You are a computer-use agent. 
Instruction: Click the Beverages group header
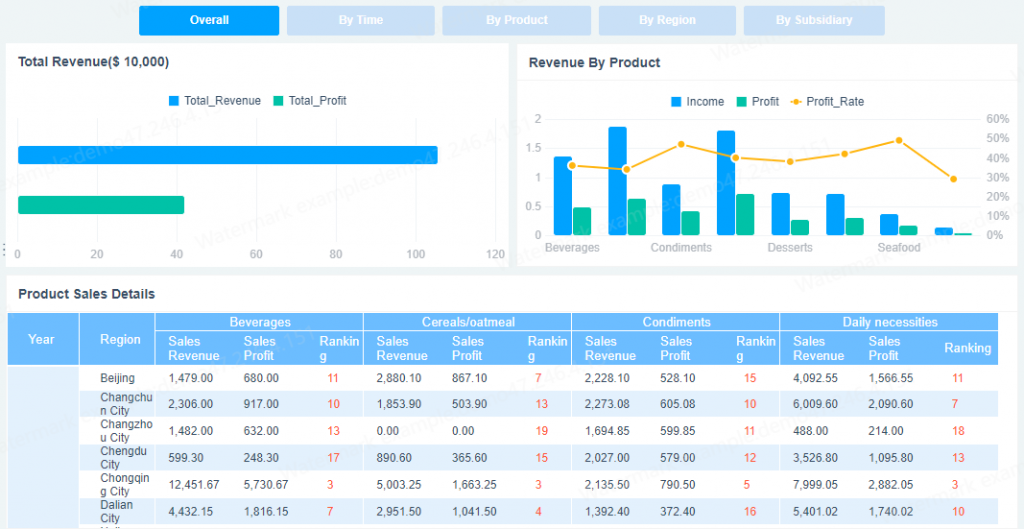[259, 322]
